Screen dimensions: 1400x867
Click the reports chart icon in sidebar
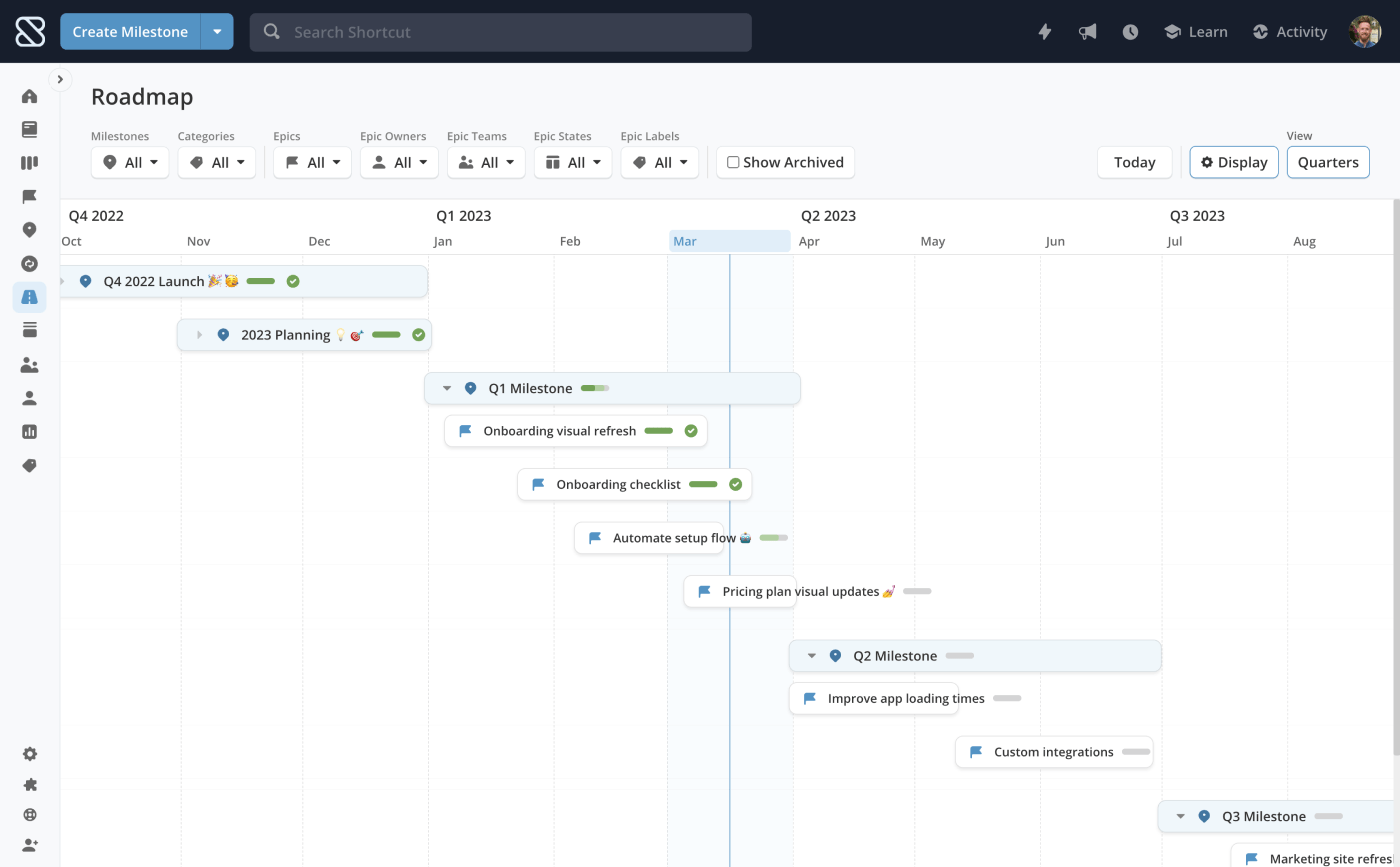click(29, 432)
